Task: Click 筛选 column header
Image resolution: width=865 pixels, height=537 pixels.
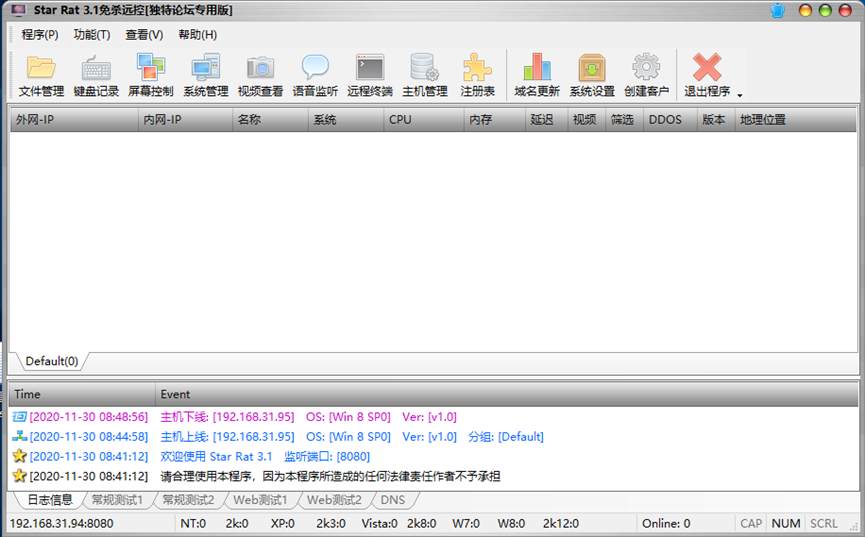Action: (624, 120)
